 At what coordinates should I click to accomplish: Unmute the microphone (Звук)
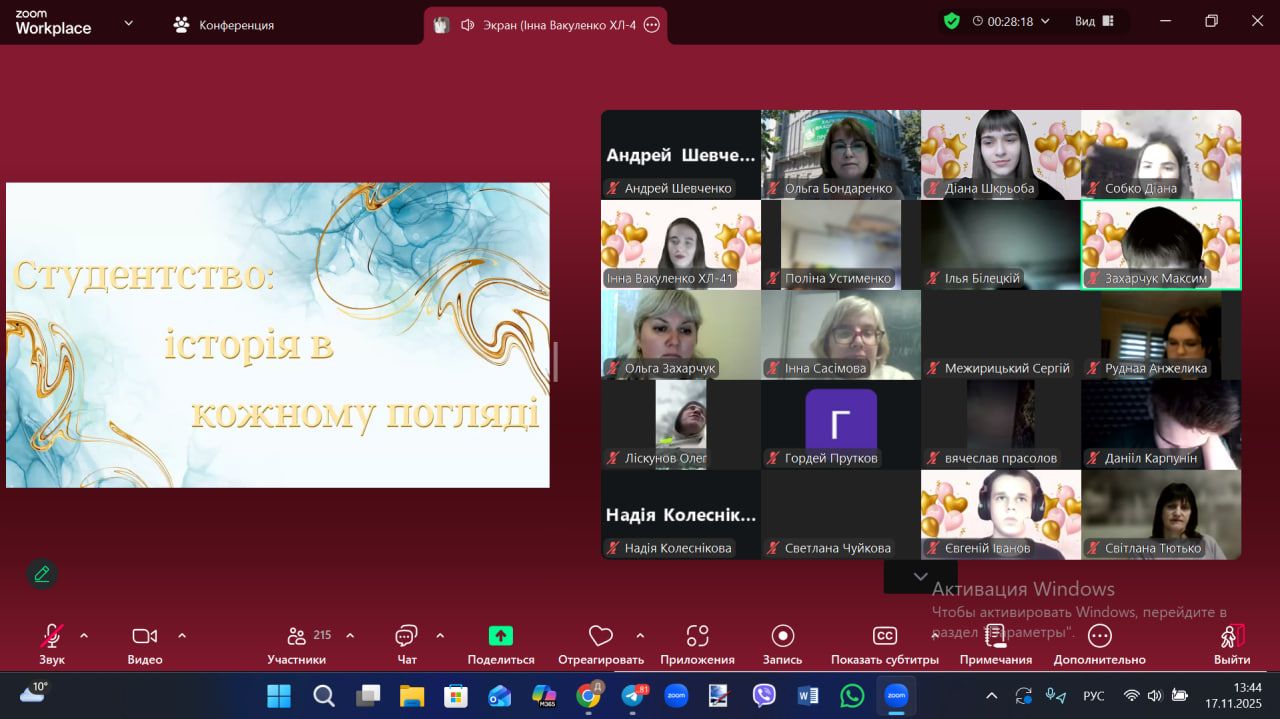[51, 636]
